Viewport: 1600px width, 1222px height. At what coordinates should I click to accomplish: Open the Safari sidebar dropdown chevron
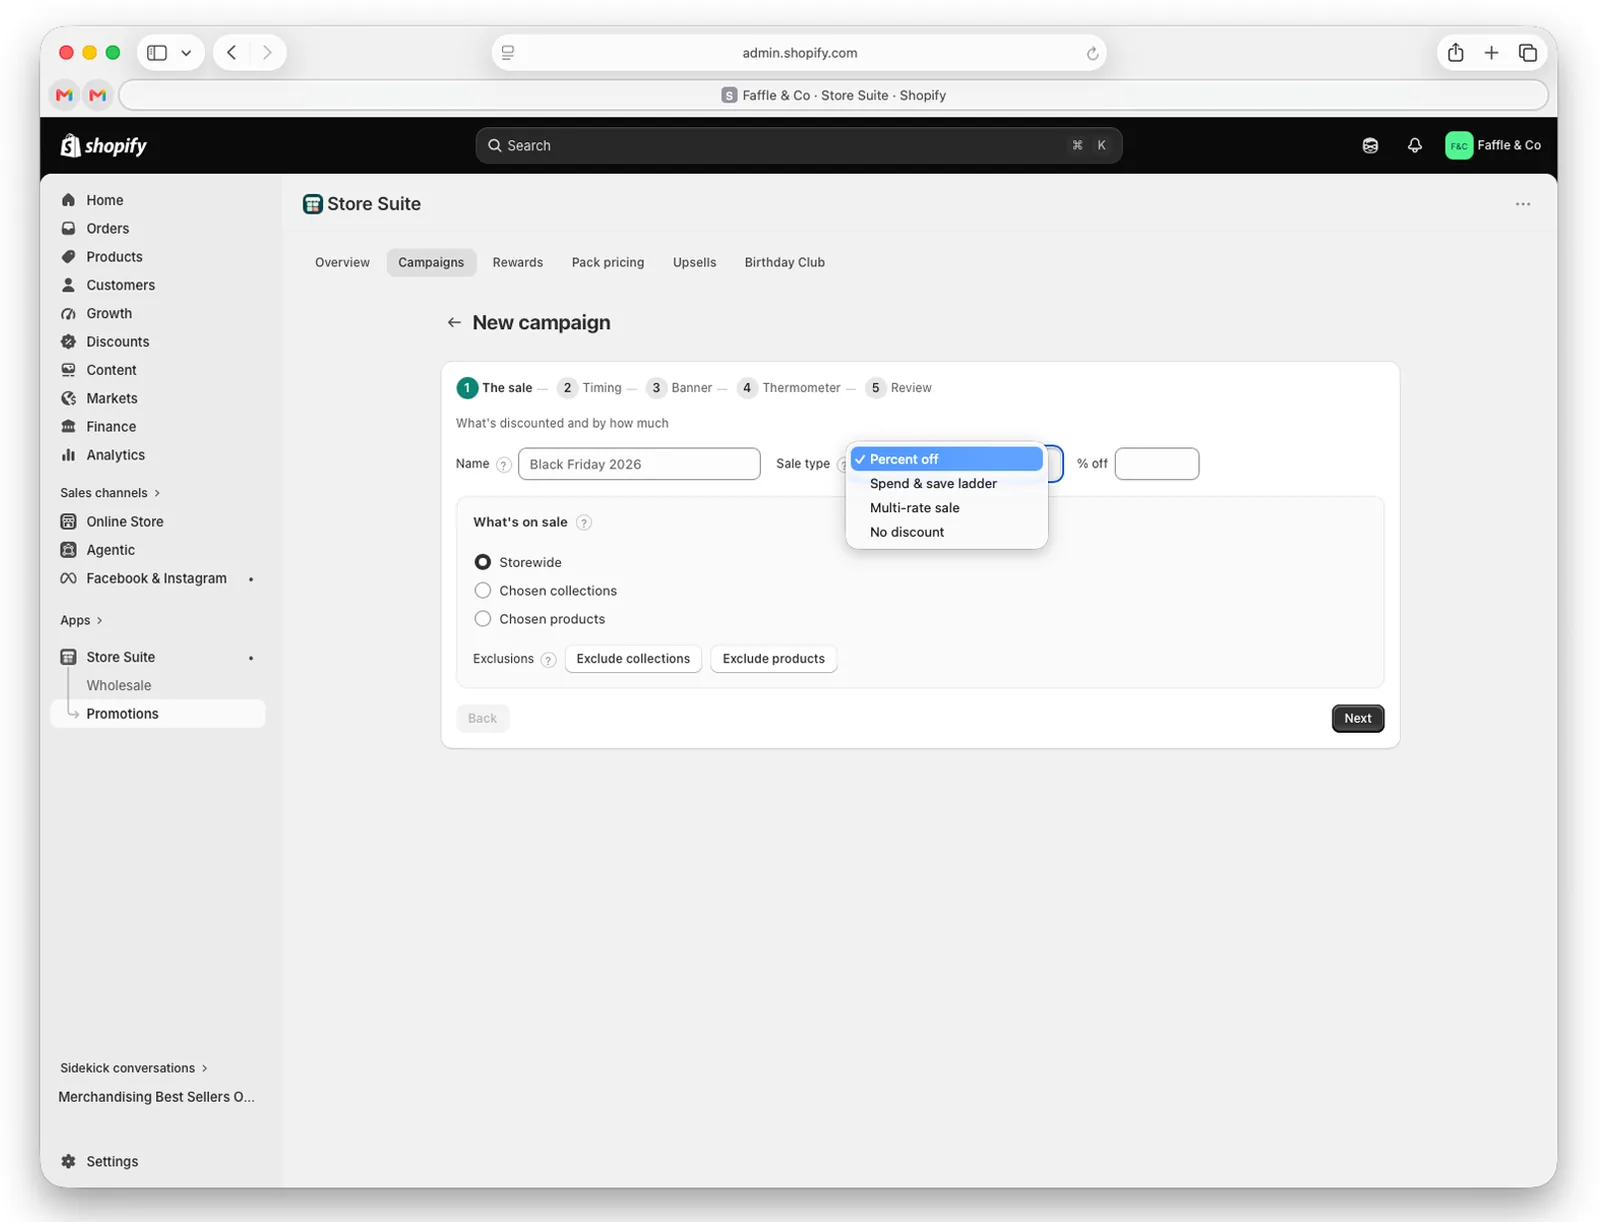[186, 53]
